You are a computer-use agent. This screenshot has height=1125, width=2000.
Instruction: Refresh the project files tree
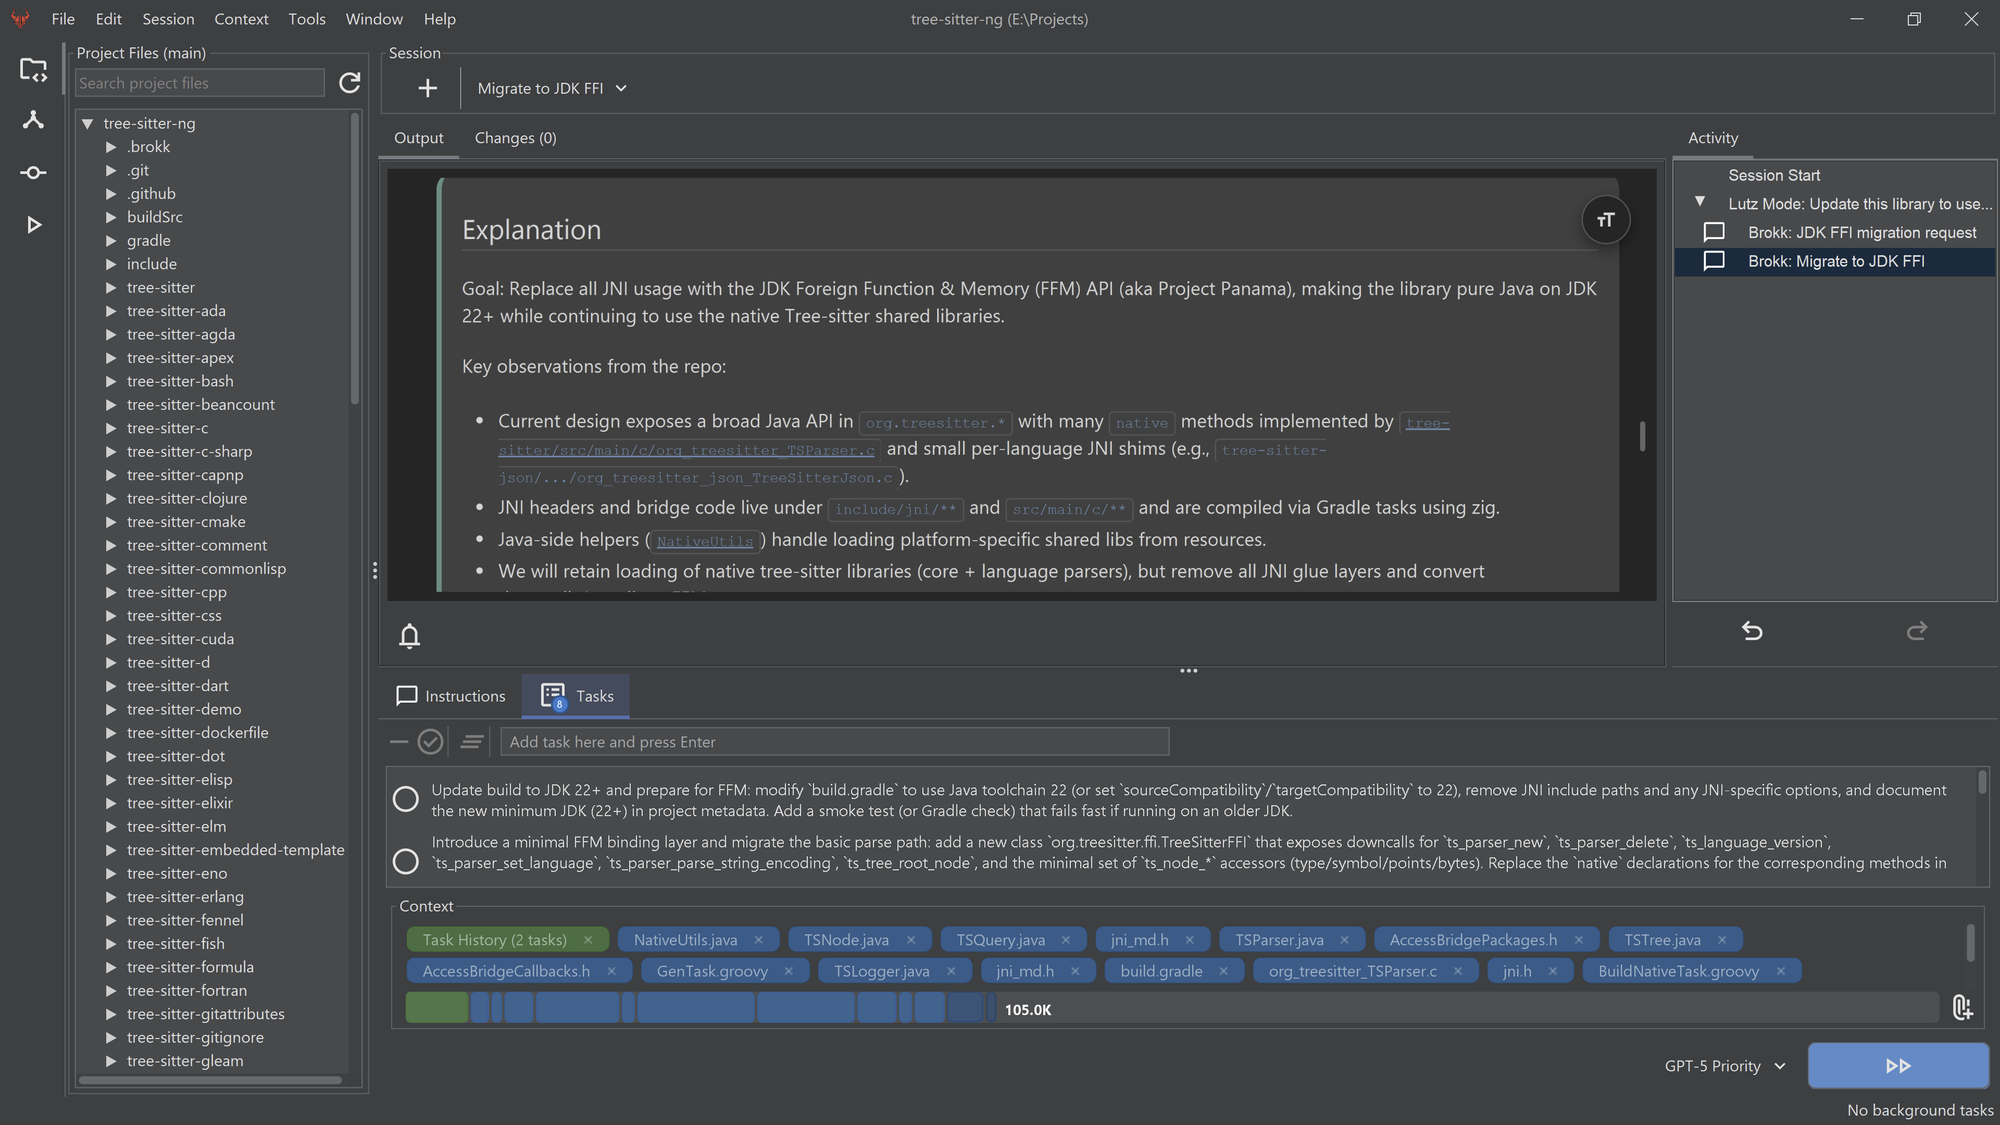click(x=349, y=83)
